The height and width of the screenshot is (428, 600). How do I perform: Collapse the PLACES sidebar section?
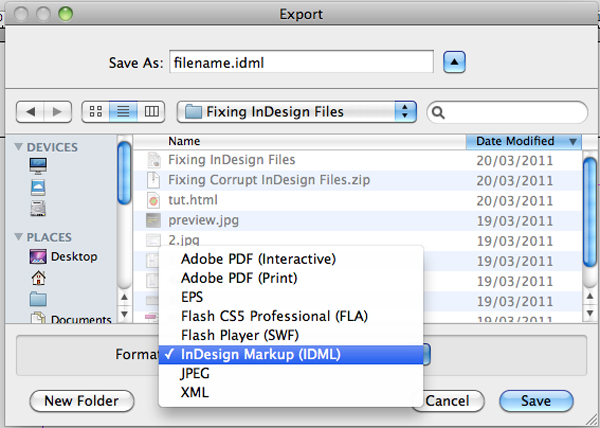pos(18,237)
